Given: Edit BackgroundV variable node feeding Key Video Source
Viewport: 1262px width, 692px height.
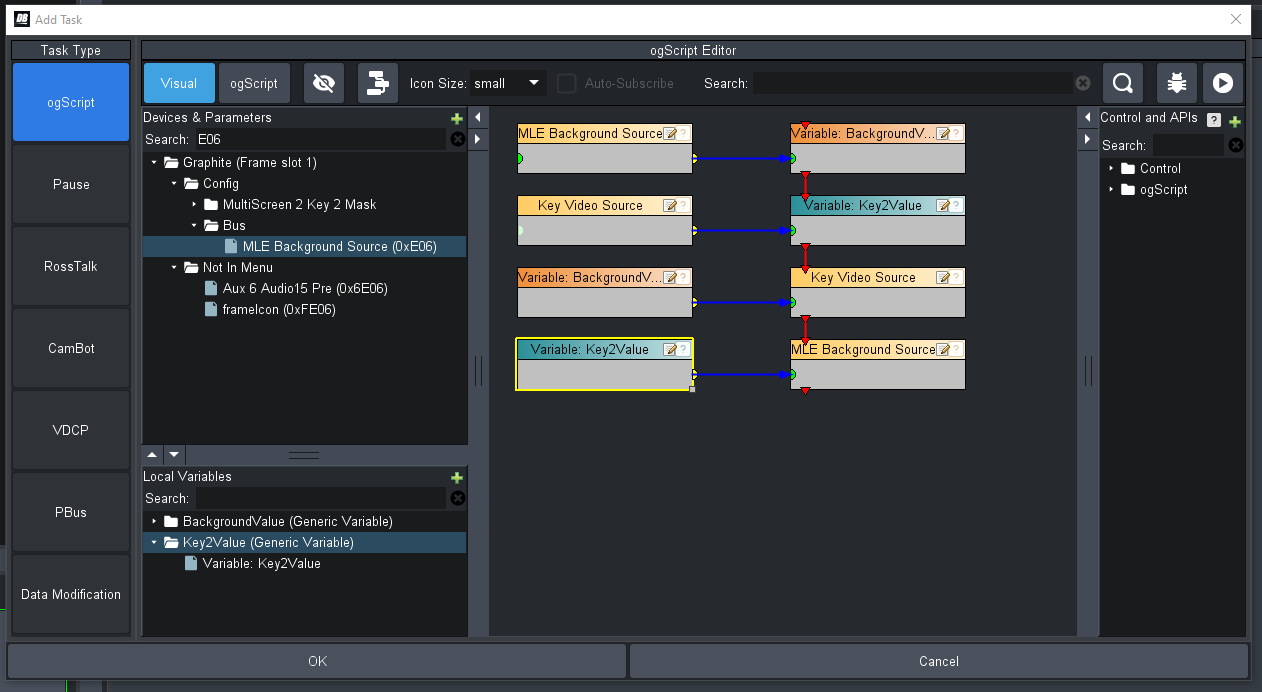Looking at the screenshot, I should [670, 278].
